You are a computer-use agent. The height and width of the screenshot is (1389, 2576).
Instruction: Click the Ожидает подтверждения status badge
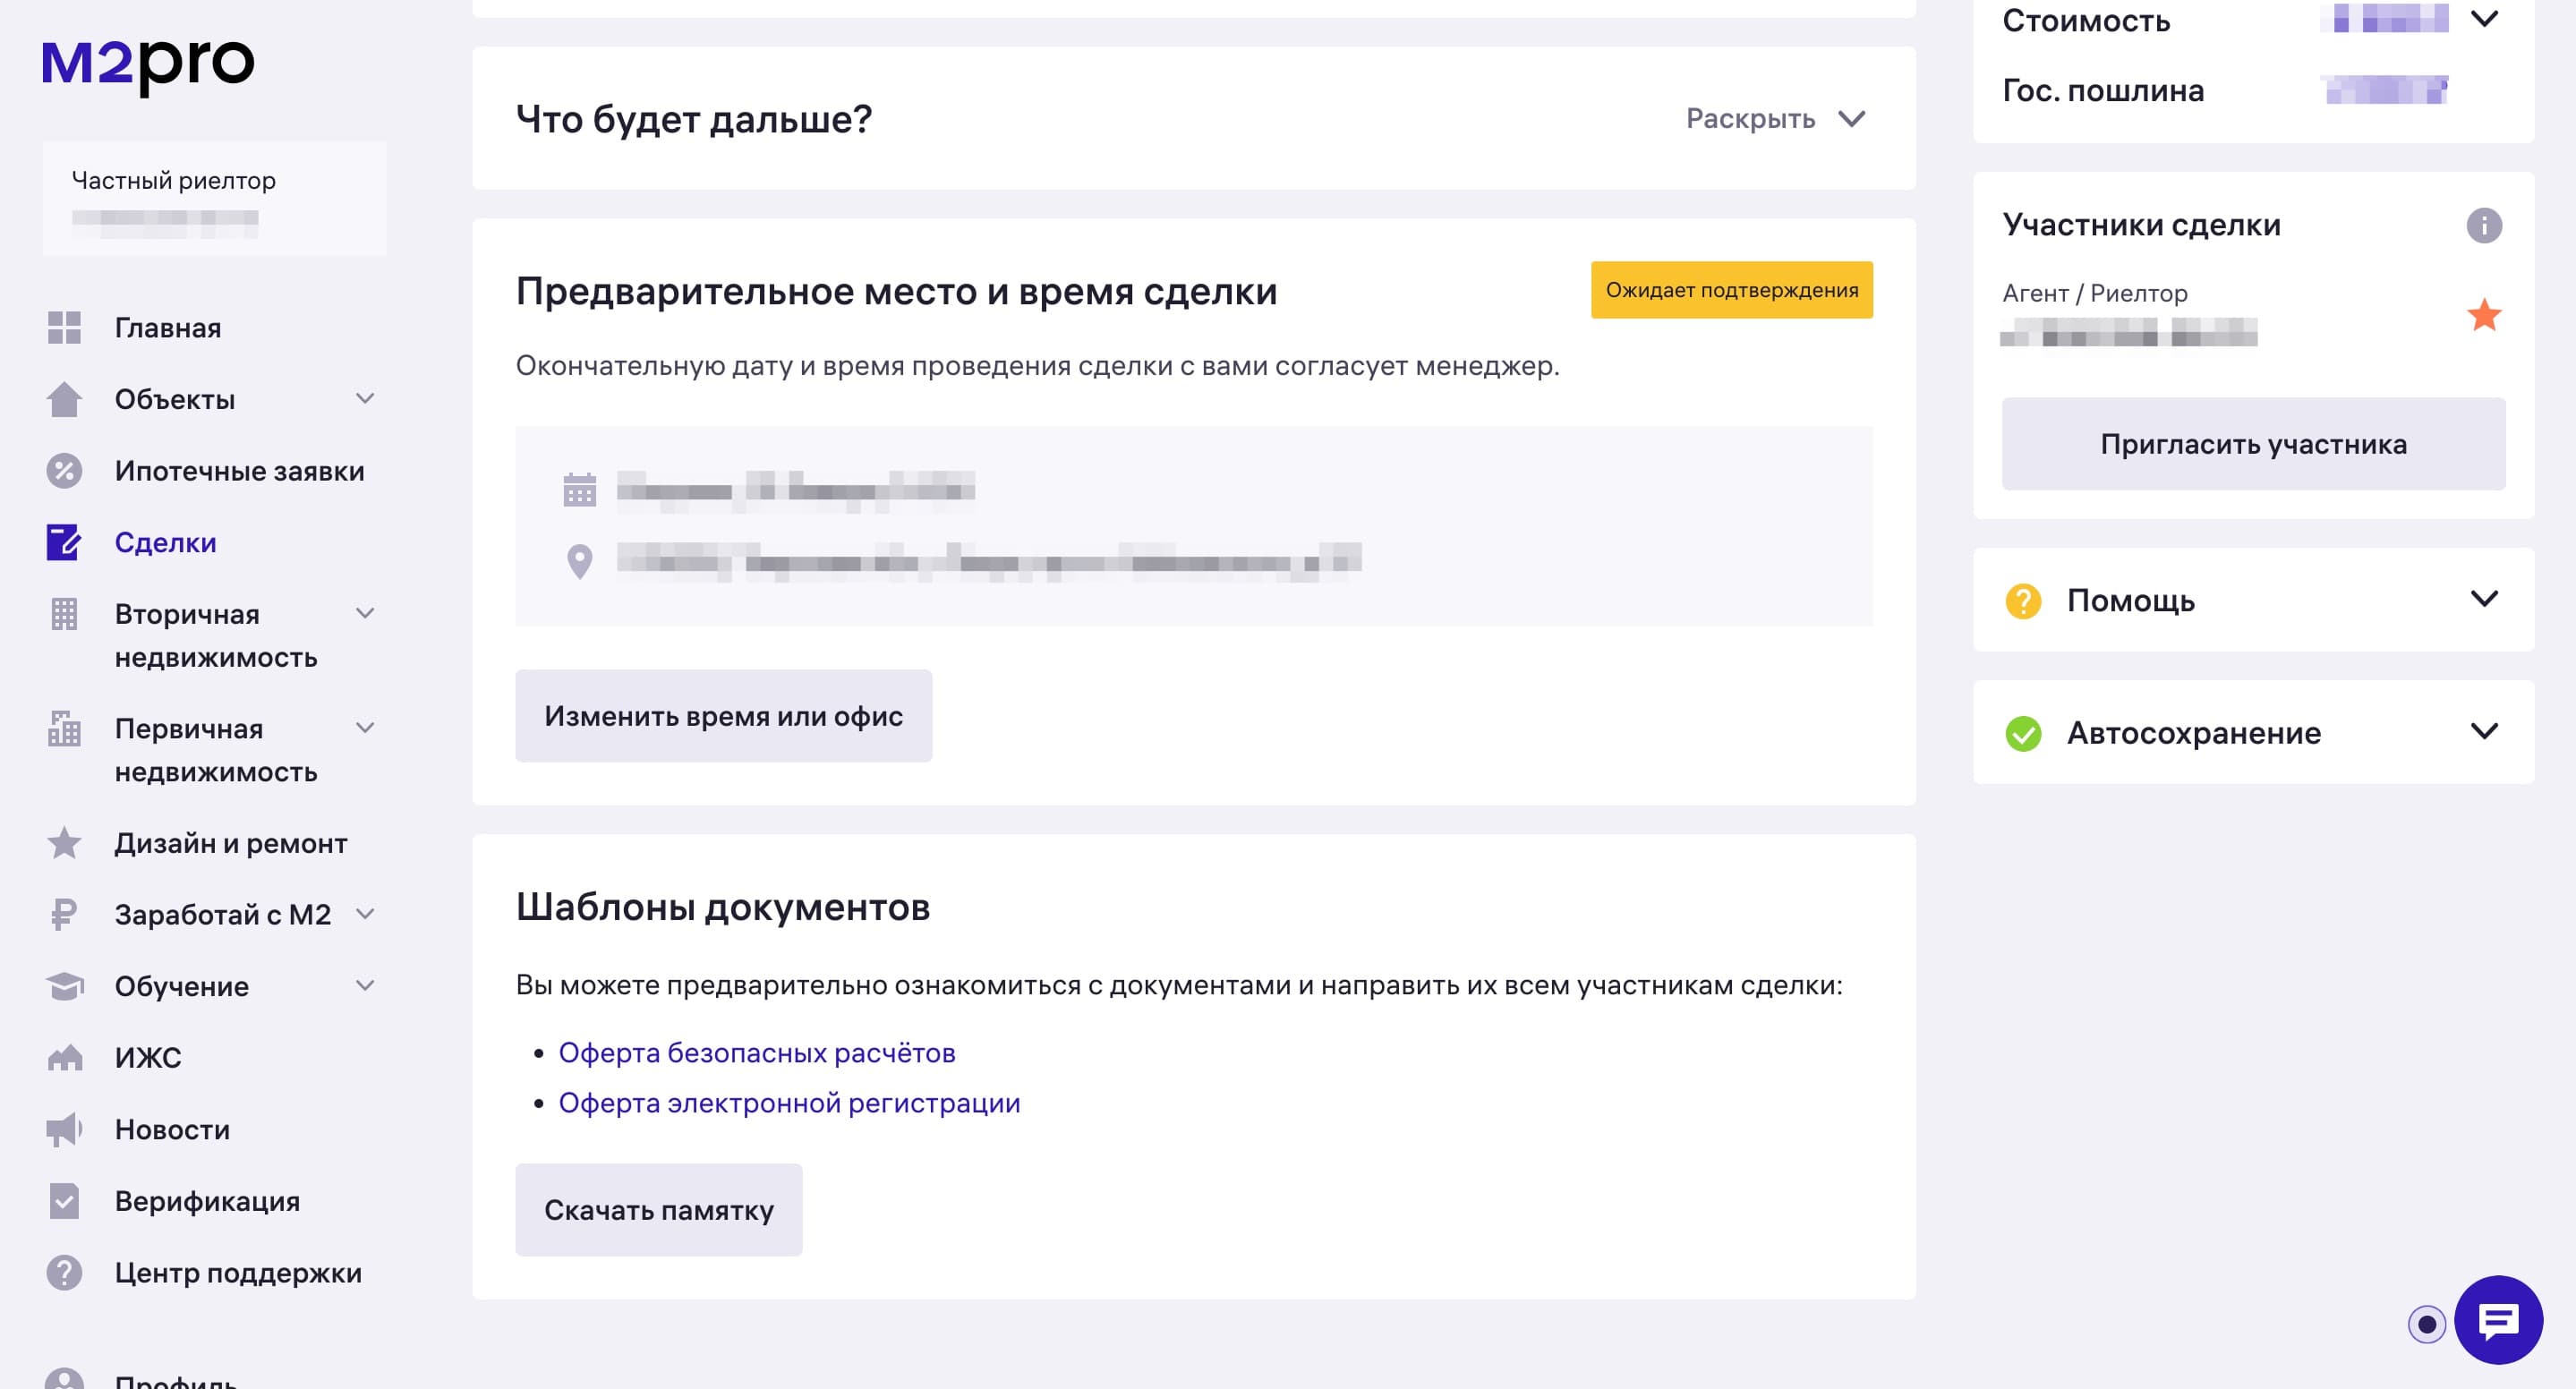[x=1732, y=290]
